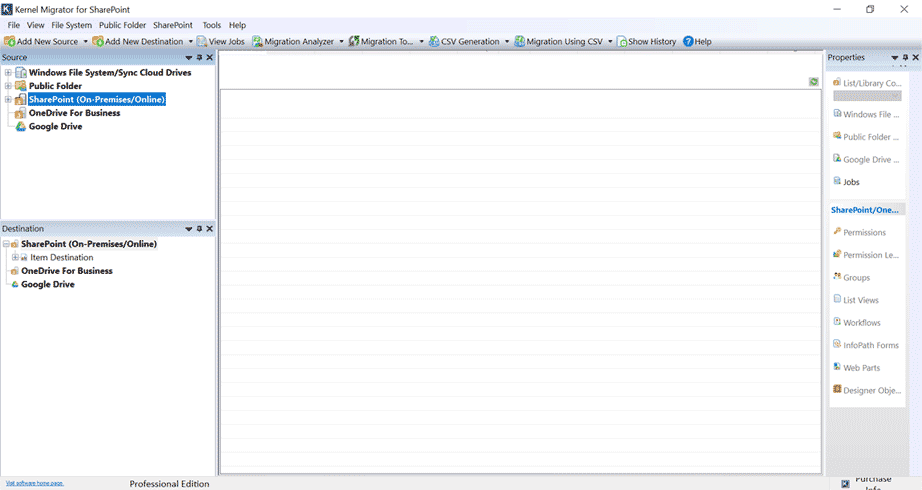Expand SharePoint (On-Premises/Online) in Source

pyautogui.click(x=8, y=99)
